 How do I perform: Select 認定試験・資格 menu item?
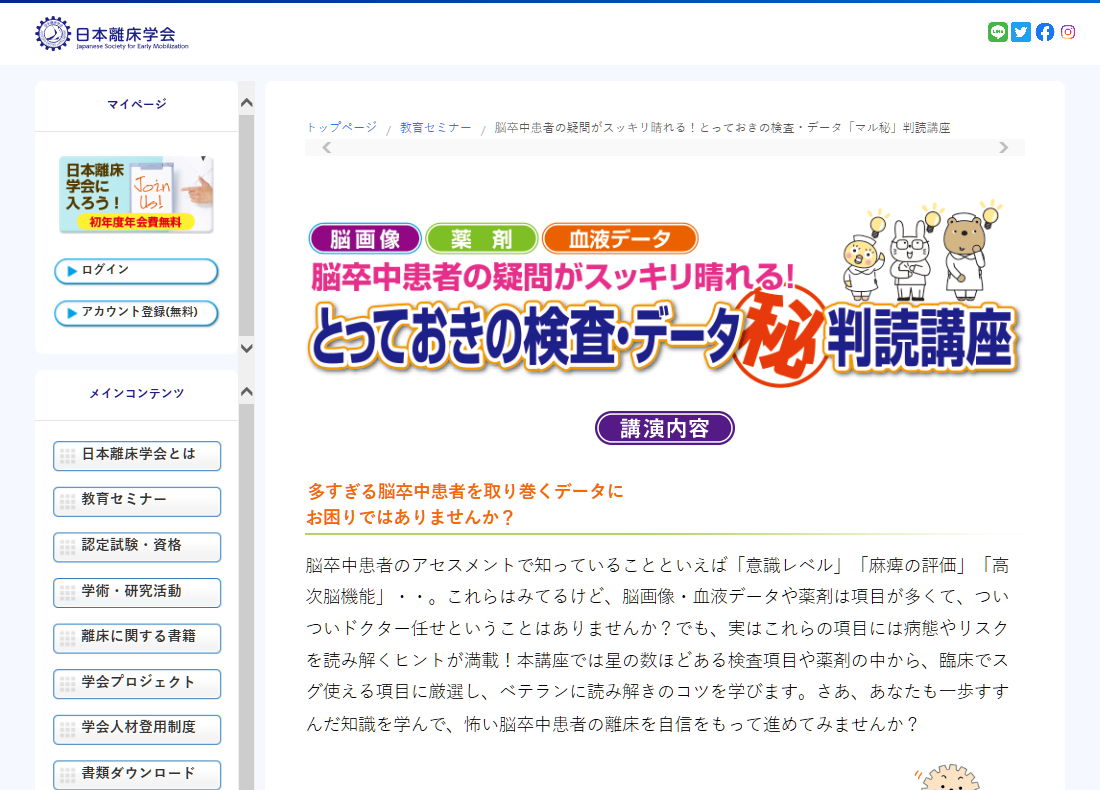(137, 547)
